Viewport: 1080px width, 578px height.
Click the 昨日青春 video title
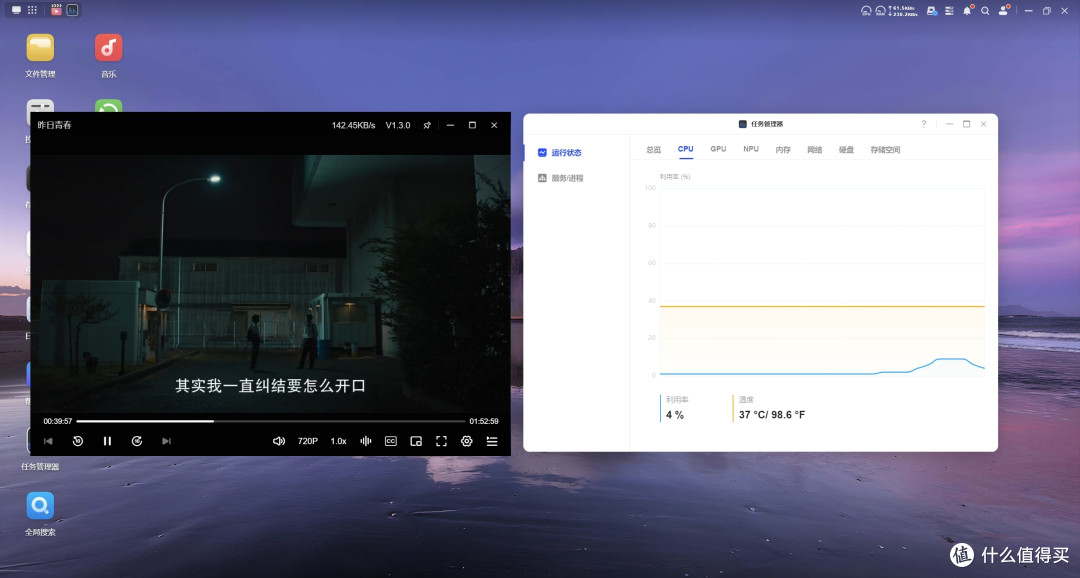coord(54,125)
